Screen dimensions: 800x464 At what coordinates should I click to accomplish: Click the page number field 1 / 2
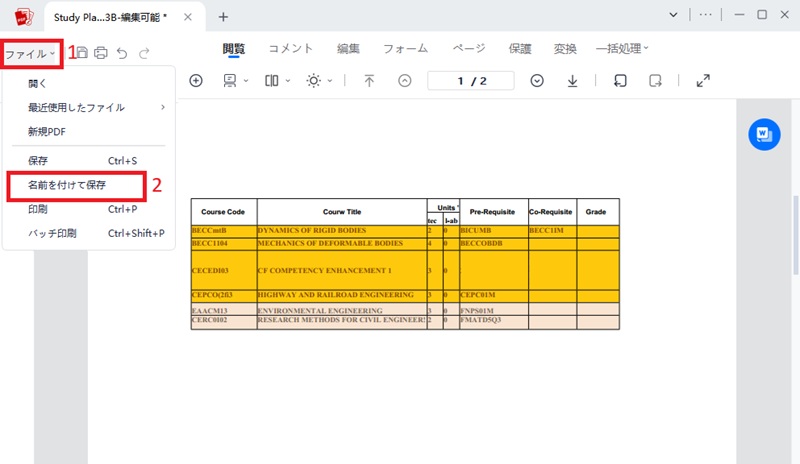[471, 81]
